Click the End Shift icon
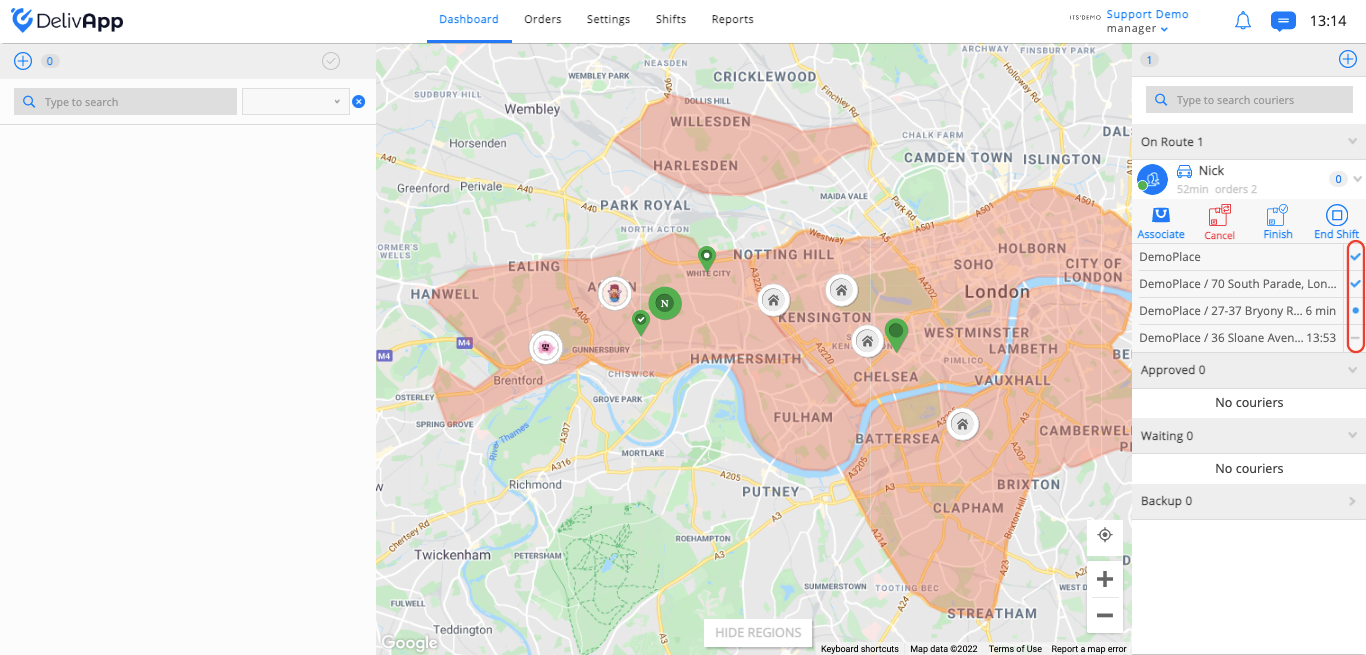 1336,215
